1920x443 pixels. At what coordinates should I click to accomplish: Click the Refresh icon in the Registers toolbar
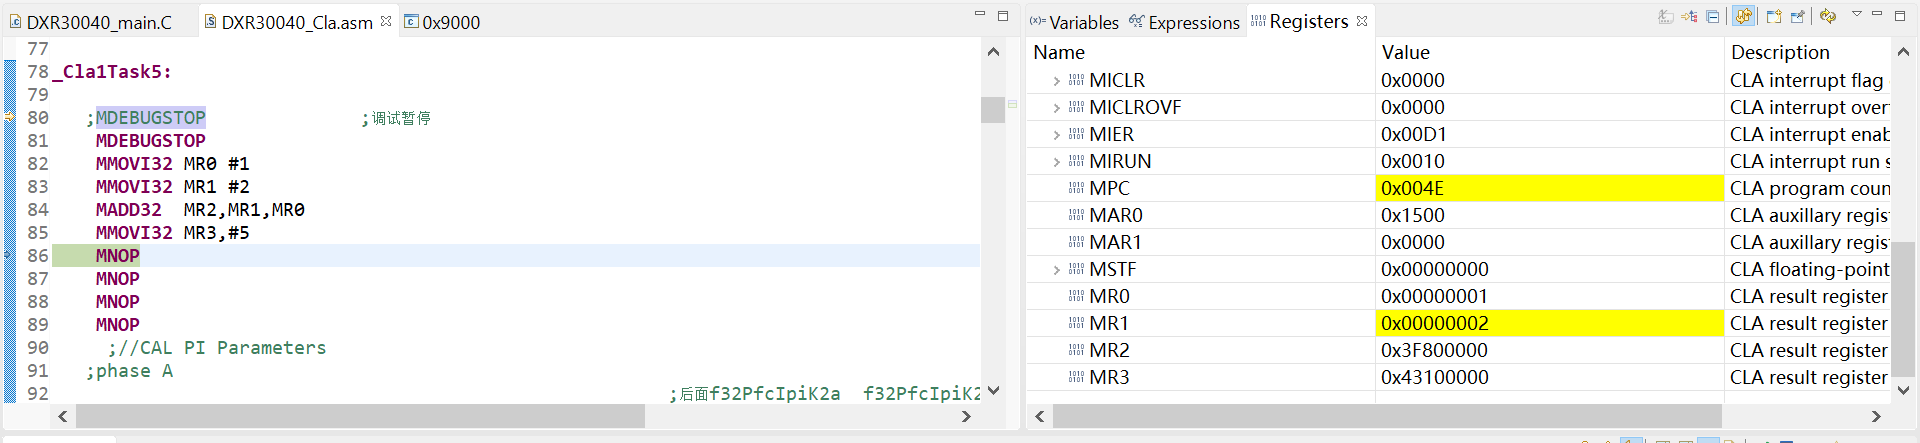[1828, 16]
